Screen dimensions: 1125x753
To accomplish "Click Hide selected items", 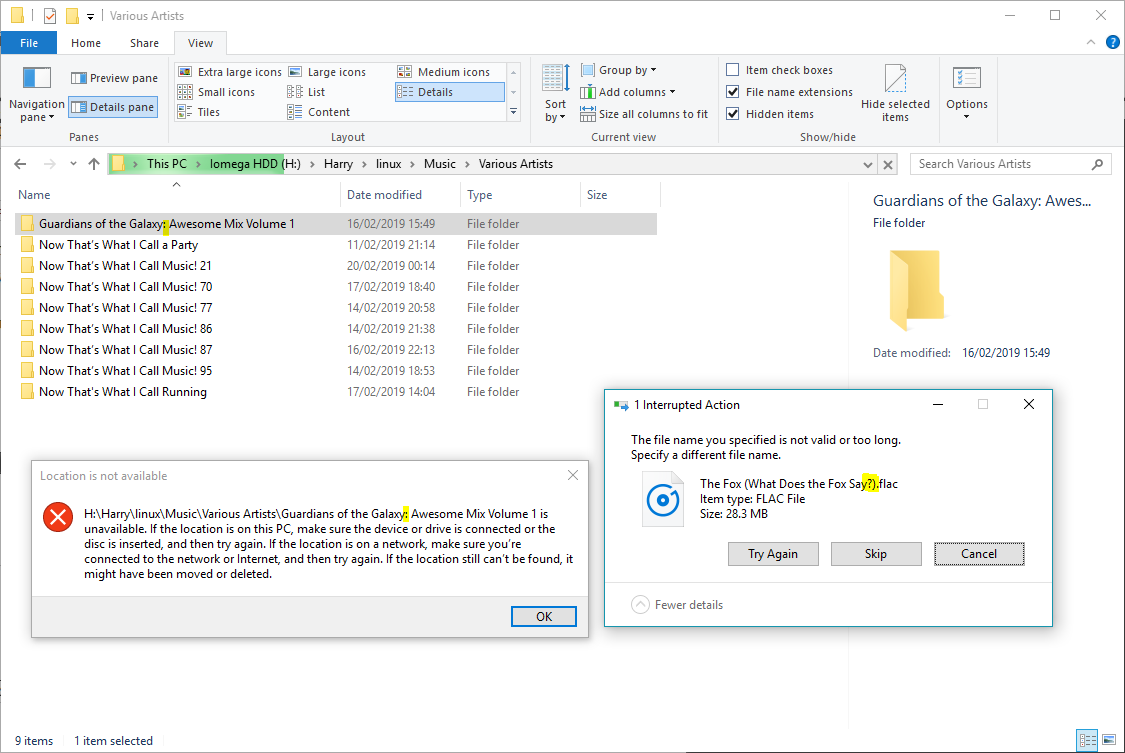I will (x=895, y=94).
